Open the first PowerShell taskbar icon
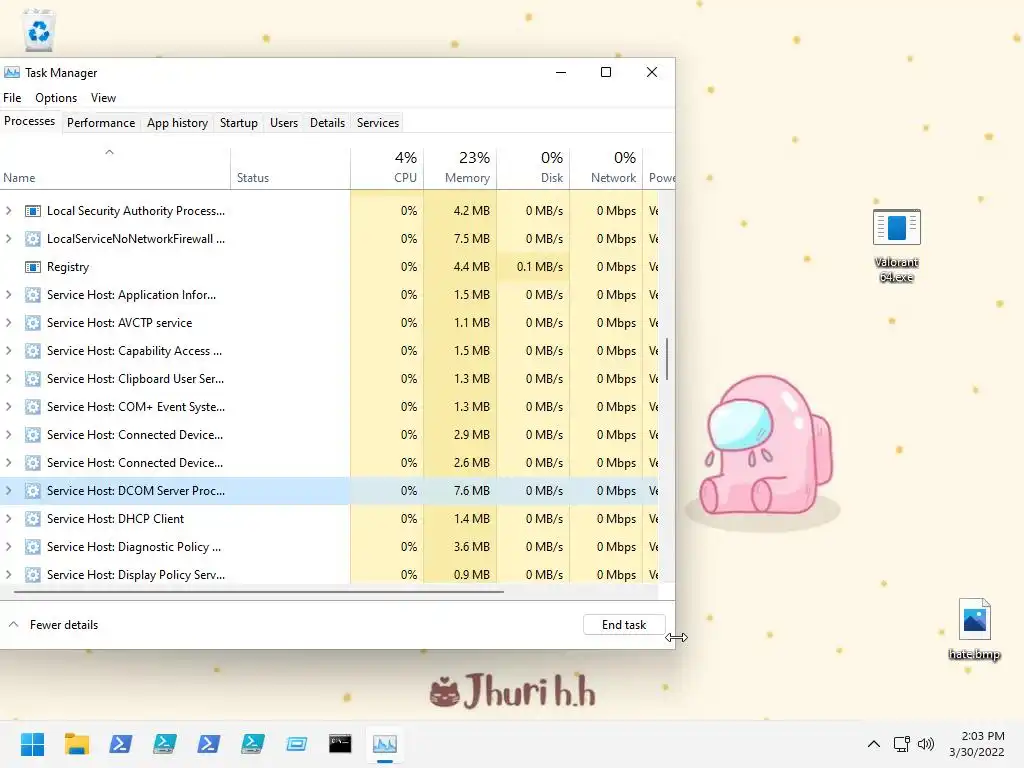The height and width of the screenshot is (768, 1024). pyautogui.click(x=120, y=744)
